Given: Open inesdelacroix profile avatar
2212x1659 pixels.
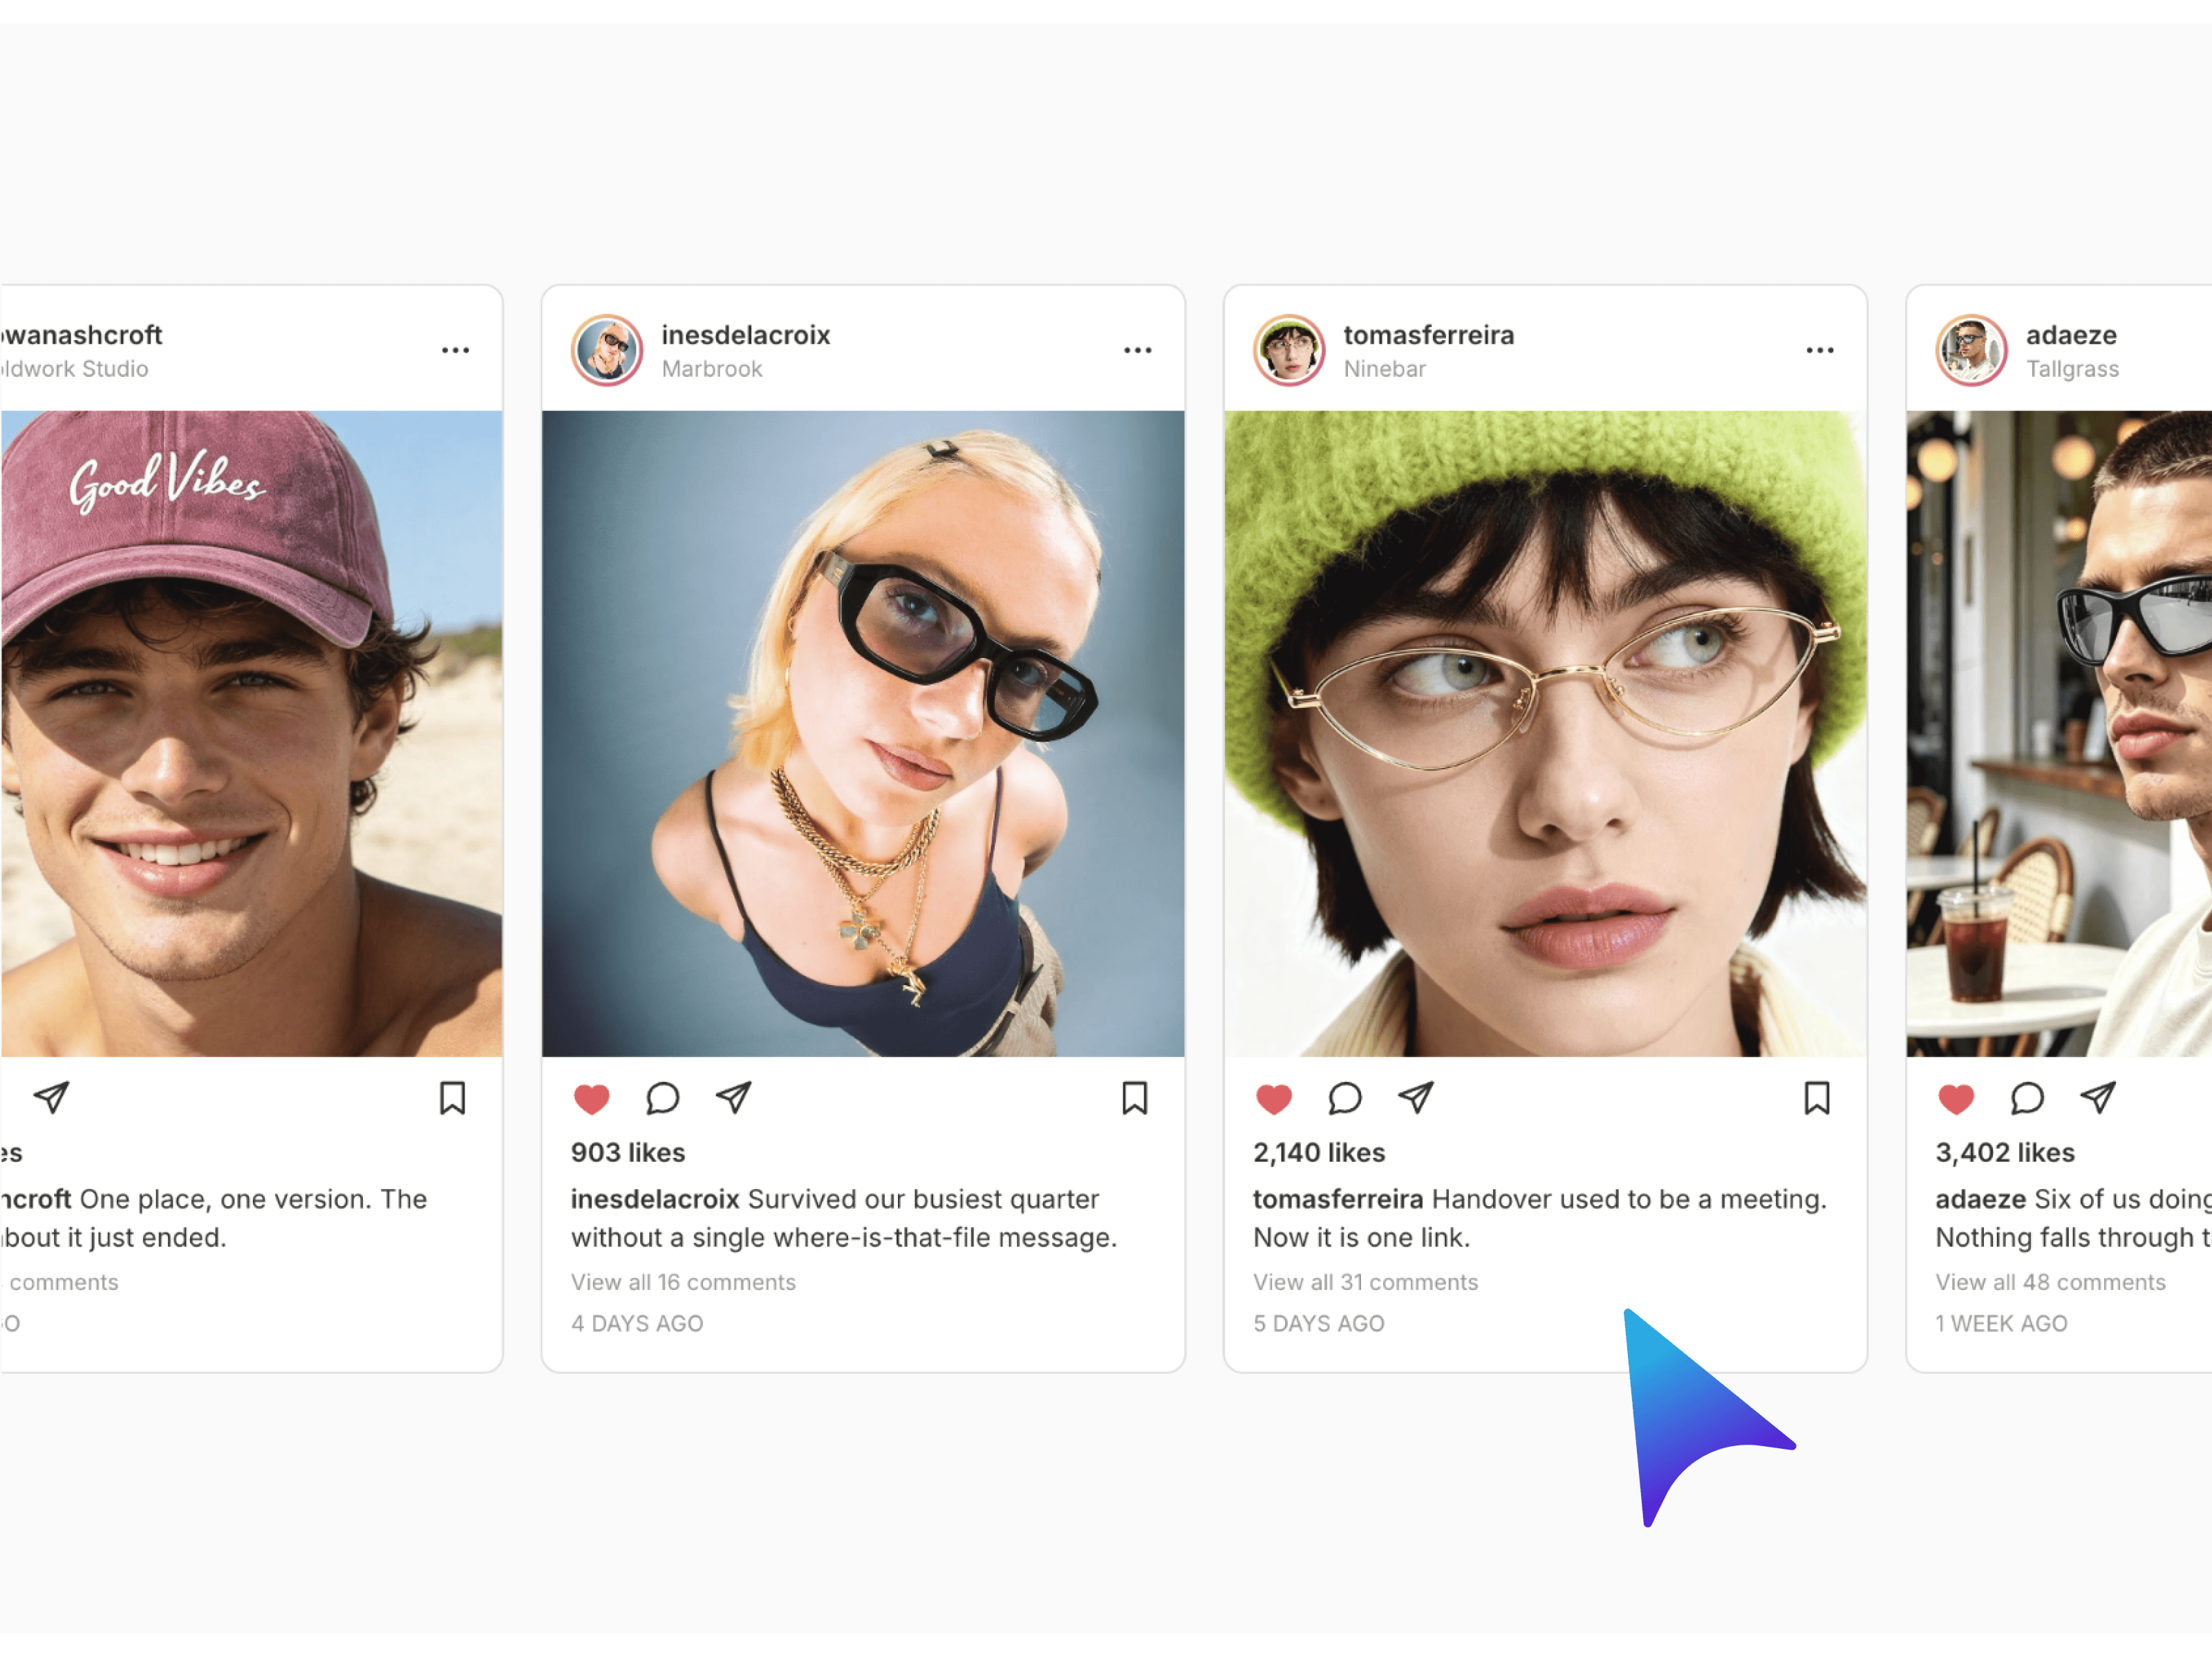Looking at the screenshot, I should point(607,350).
